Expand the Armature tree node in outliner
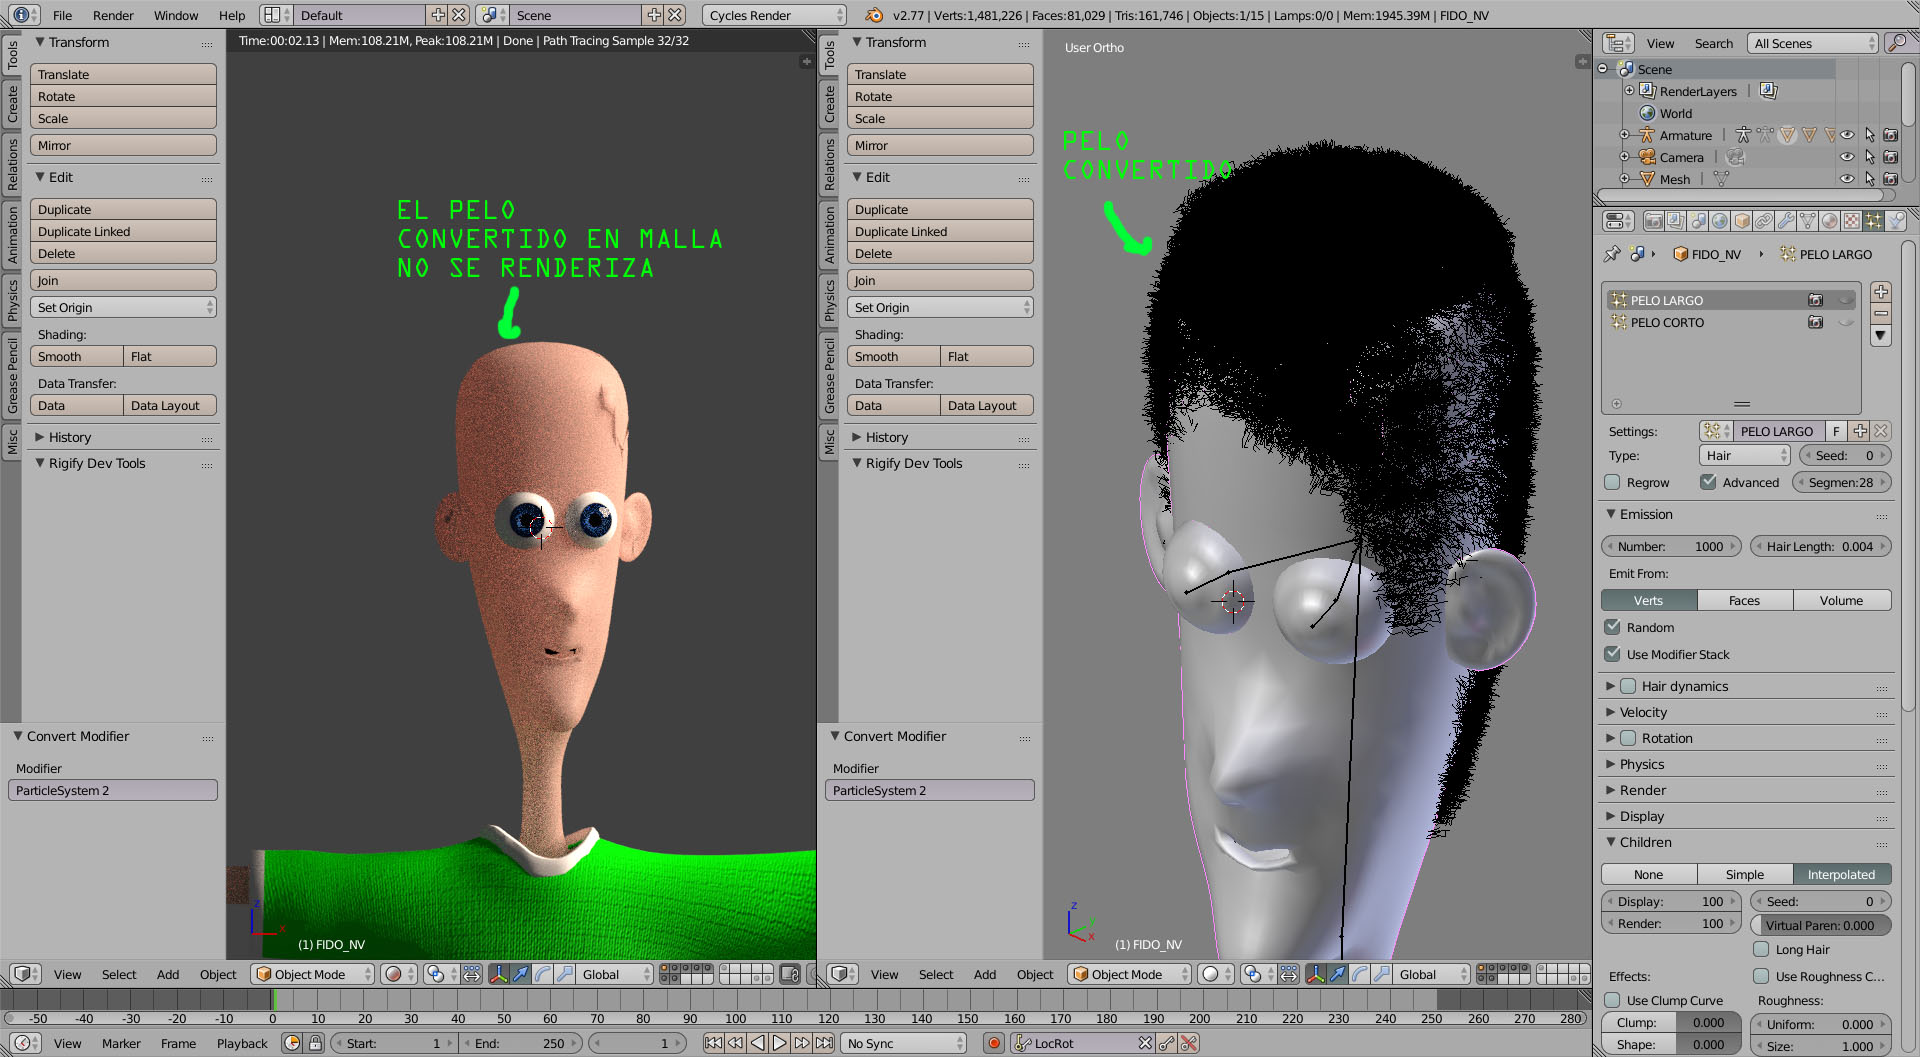 coord(1624,135)
